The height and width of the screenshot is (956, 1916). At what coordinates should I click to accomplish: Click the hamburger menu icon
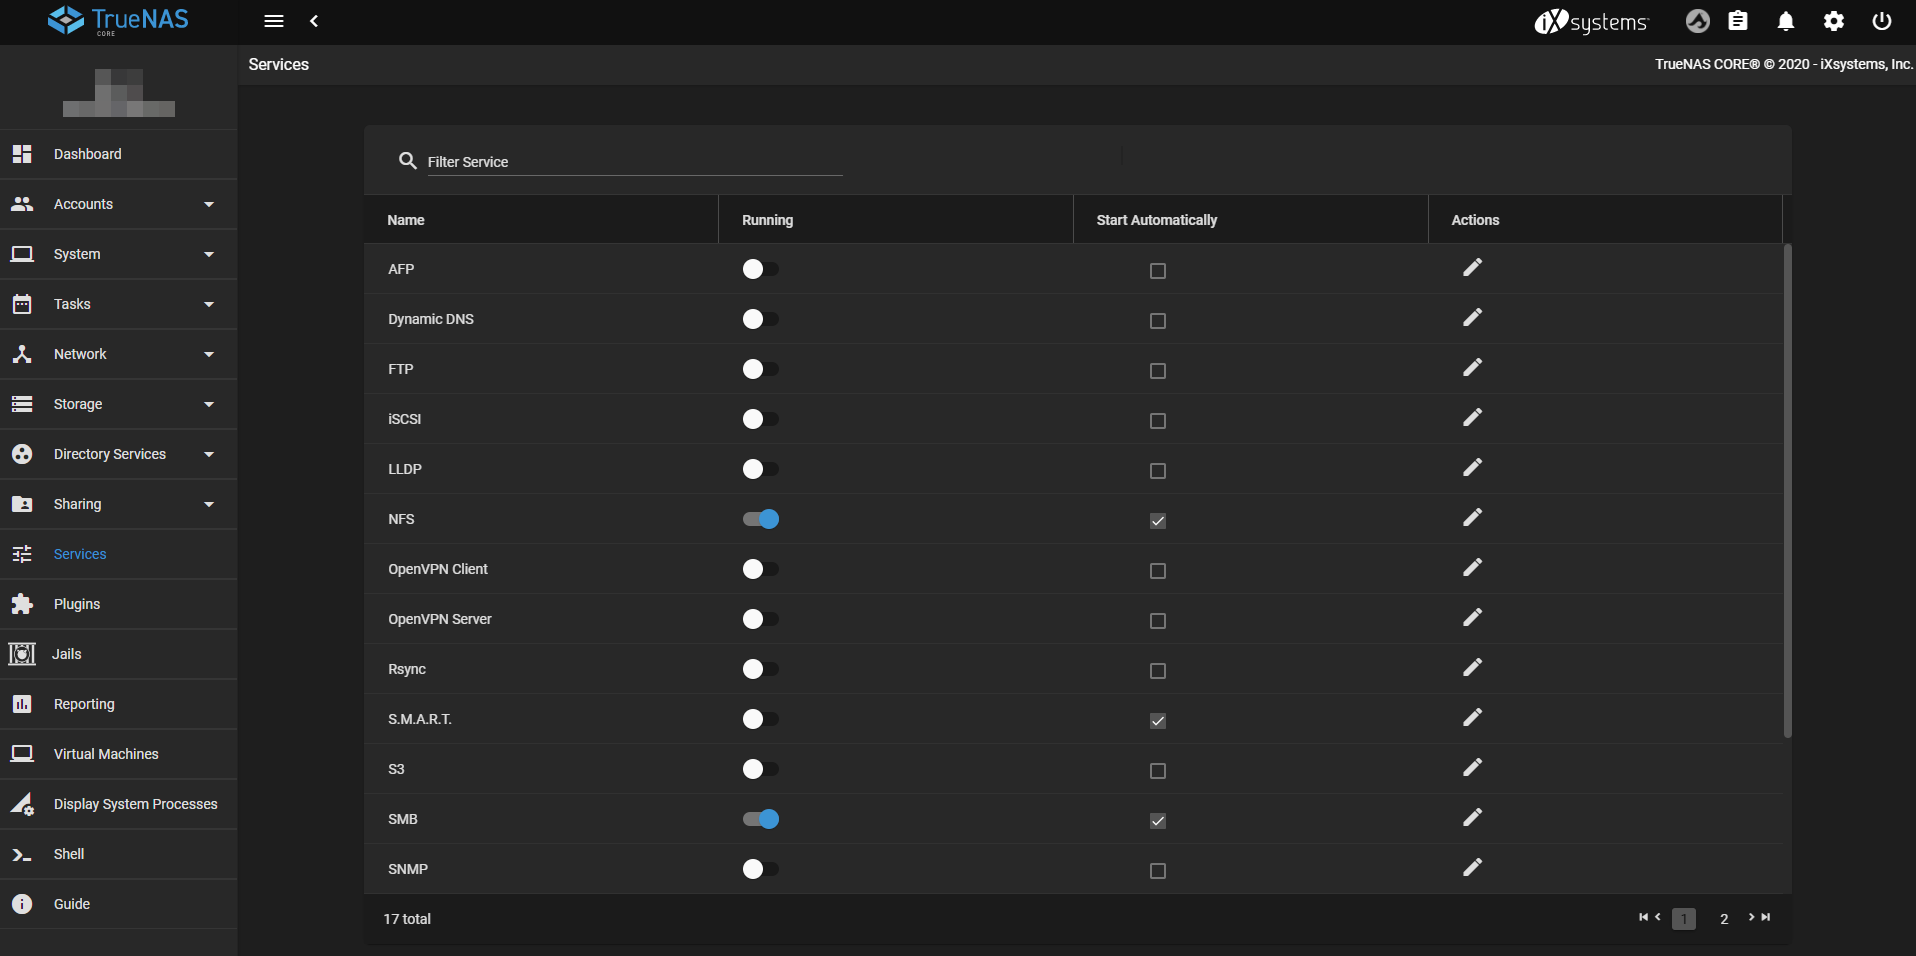coord(273,21)
